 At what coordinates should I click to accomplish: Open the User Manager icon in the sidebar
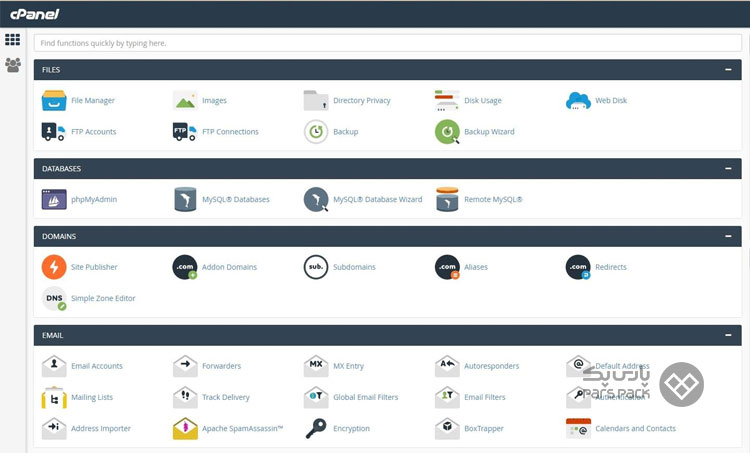(x=12, y=65)
